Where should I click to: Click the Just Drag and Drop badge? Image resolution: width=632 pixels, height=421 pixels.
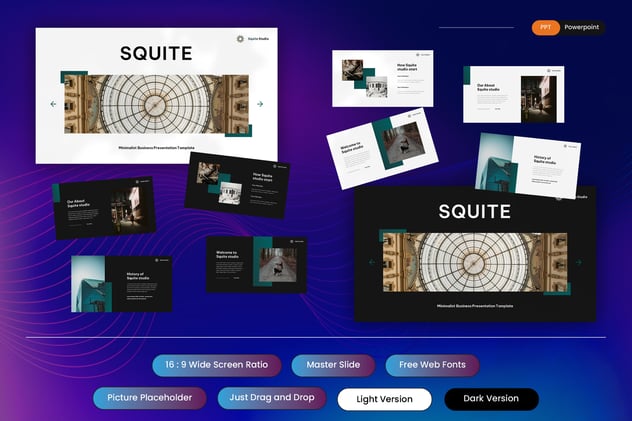[272, 398]
